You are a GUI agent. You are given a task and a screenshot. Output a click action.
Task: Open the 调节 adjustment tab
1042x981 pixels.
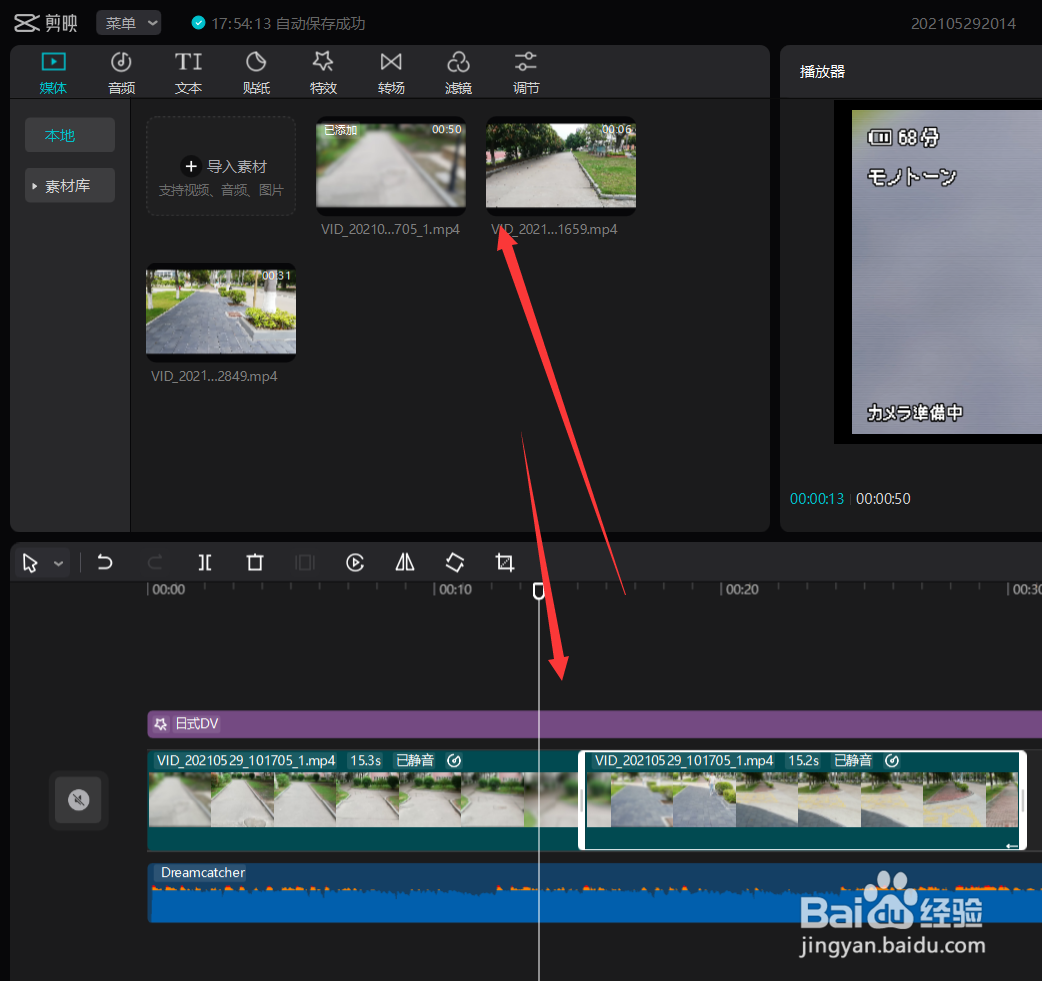(526, 73)
